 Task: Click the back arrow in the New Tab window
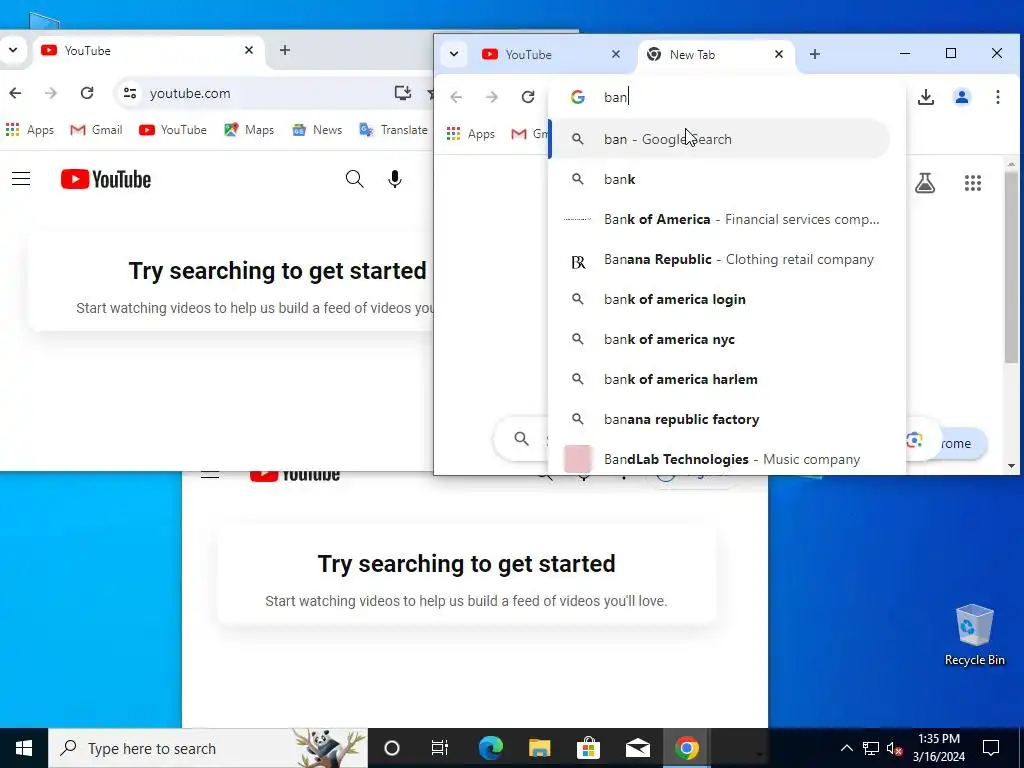[456, 97]
